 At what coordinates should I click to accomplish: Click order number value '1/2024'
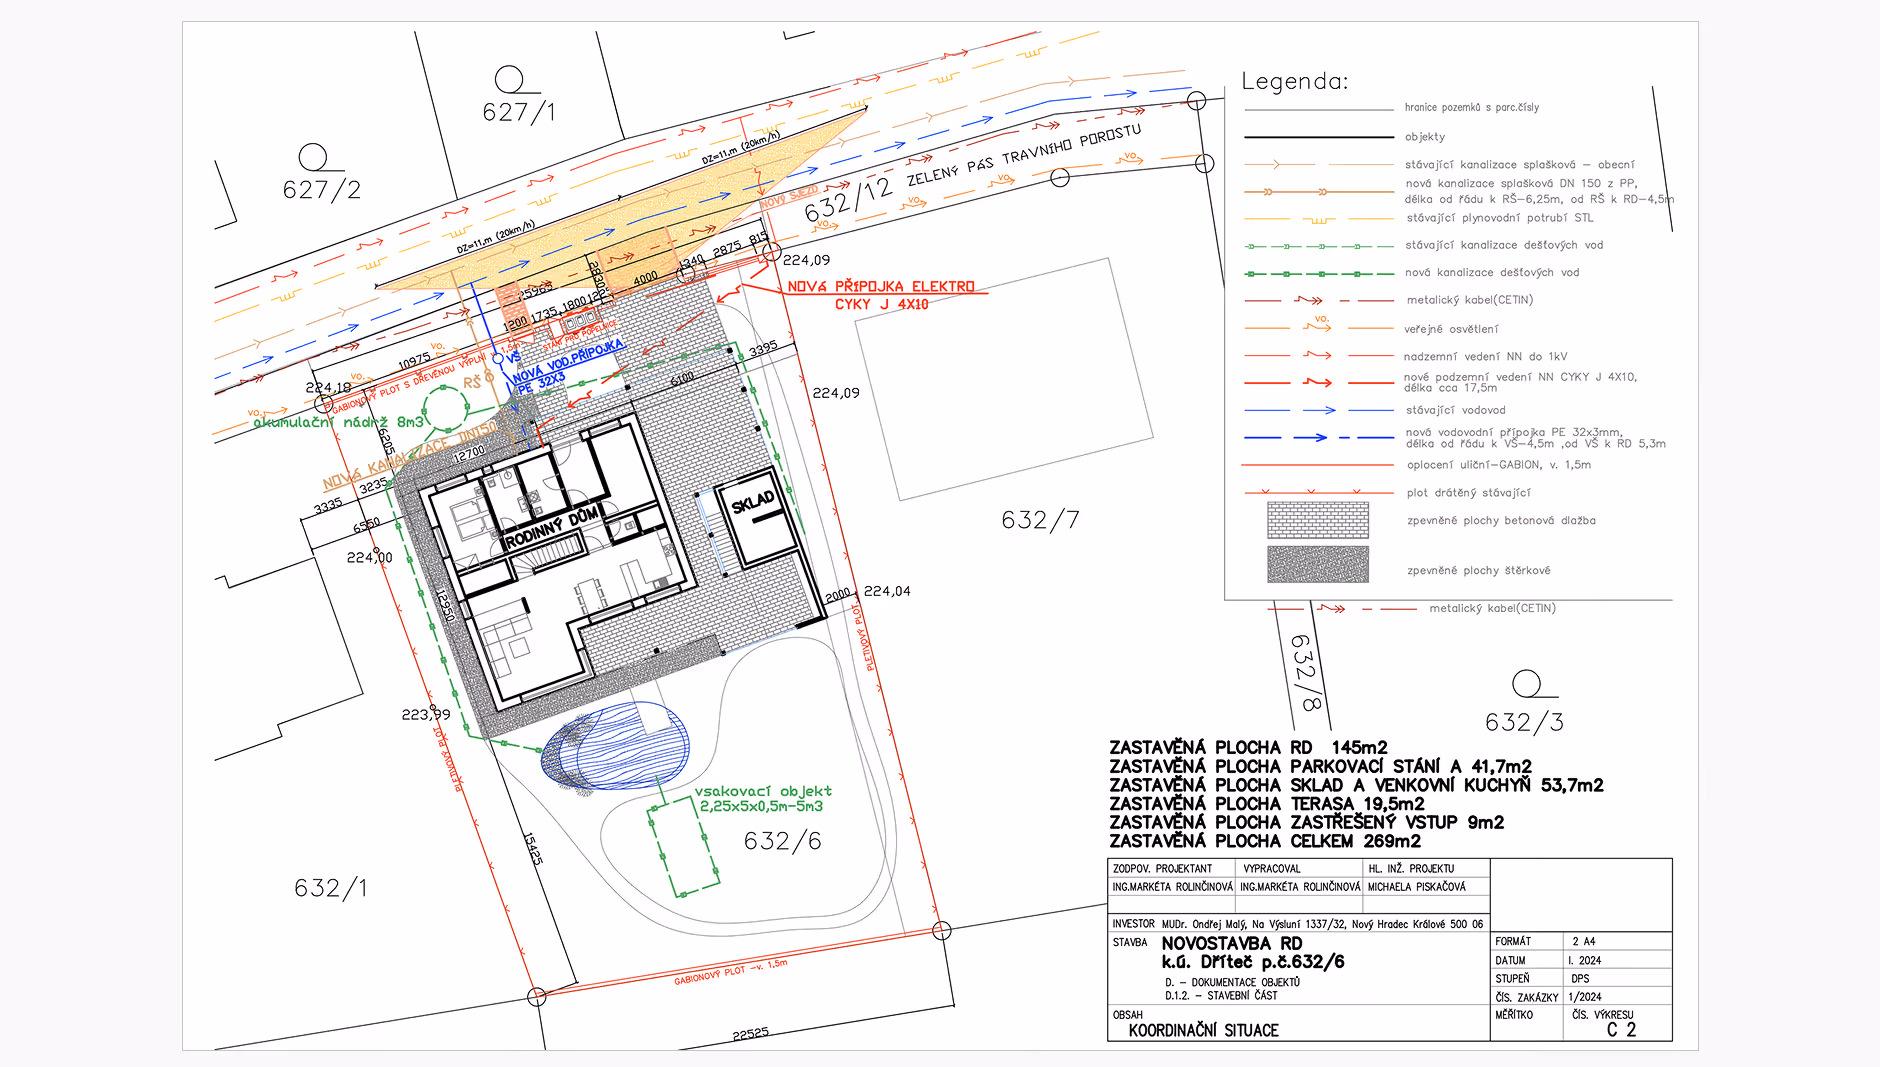coord(1585,997)
